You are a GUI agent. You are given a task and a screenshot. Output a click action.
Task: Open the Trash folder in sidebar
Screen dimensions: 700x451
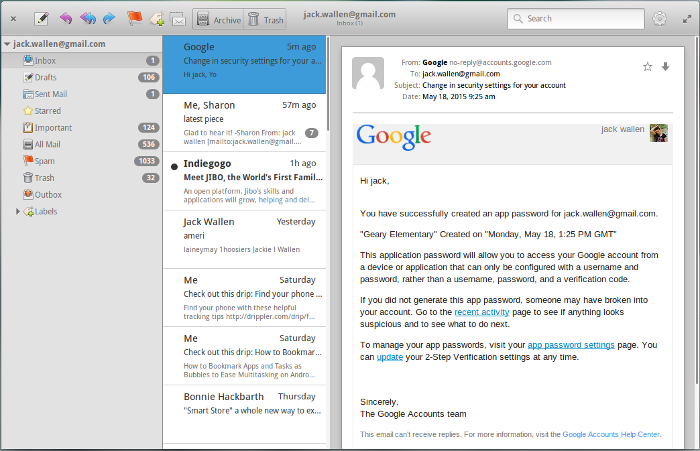81,178
